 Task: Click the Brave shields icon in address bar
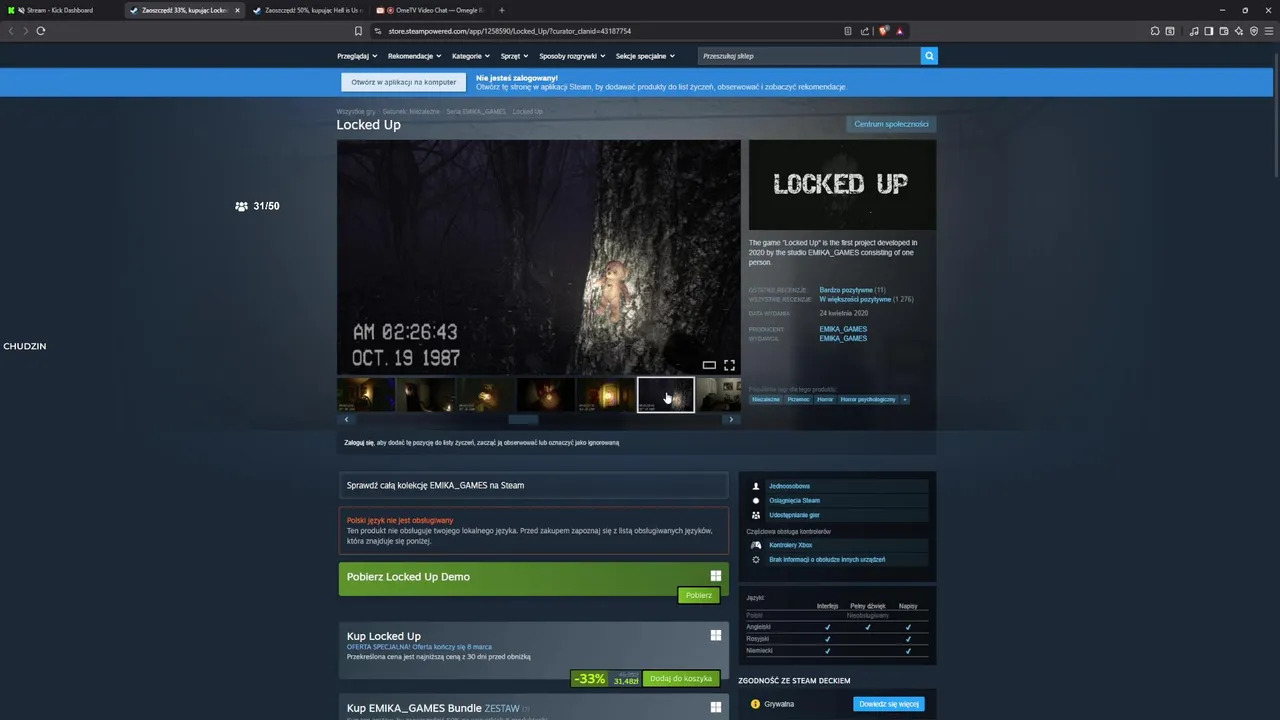point(884,31)
